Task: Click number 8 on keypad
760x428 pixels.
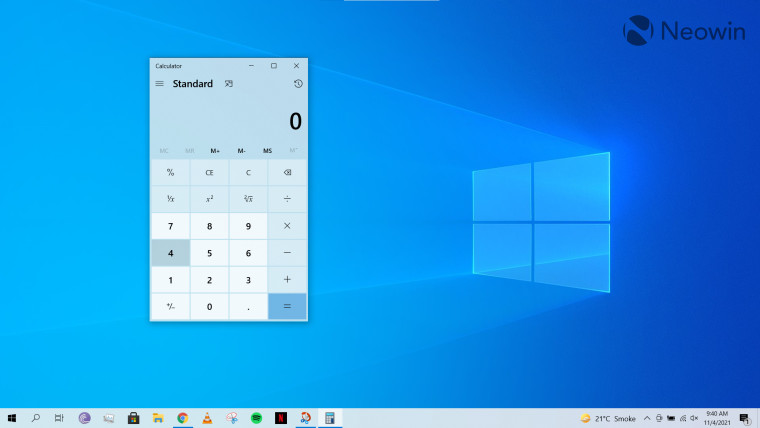Action: [209, 226]
